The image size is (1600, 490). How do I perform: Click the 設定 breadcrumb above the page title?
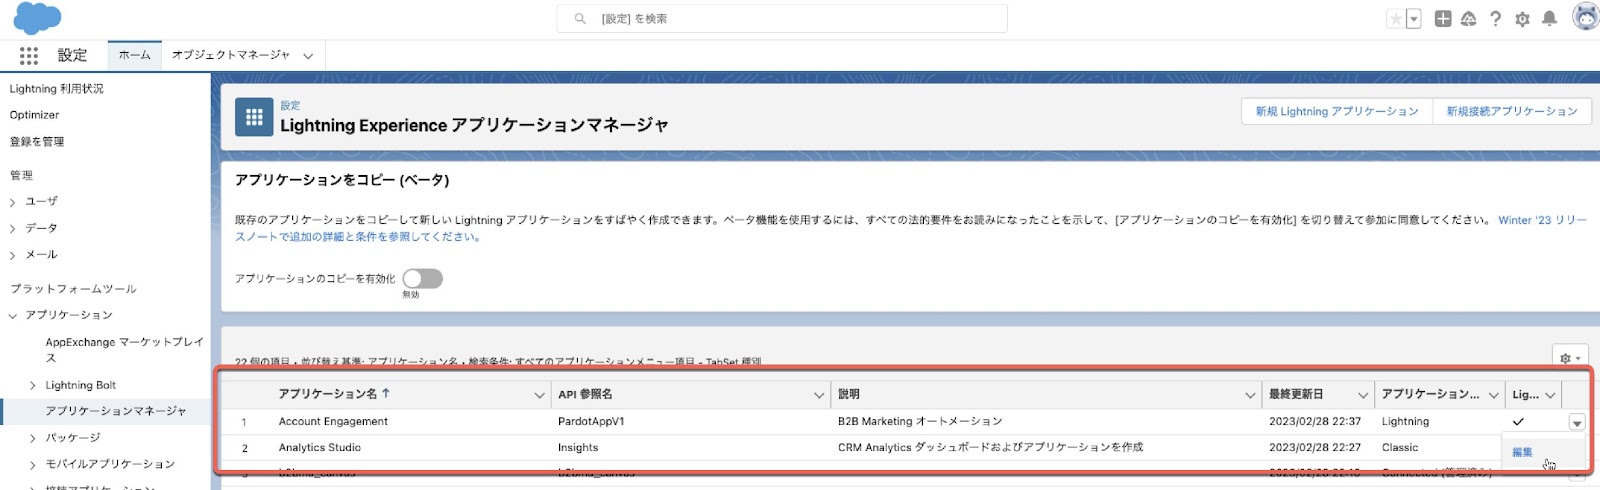click(290, 105)
